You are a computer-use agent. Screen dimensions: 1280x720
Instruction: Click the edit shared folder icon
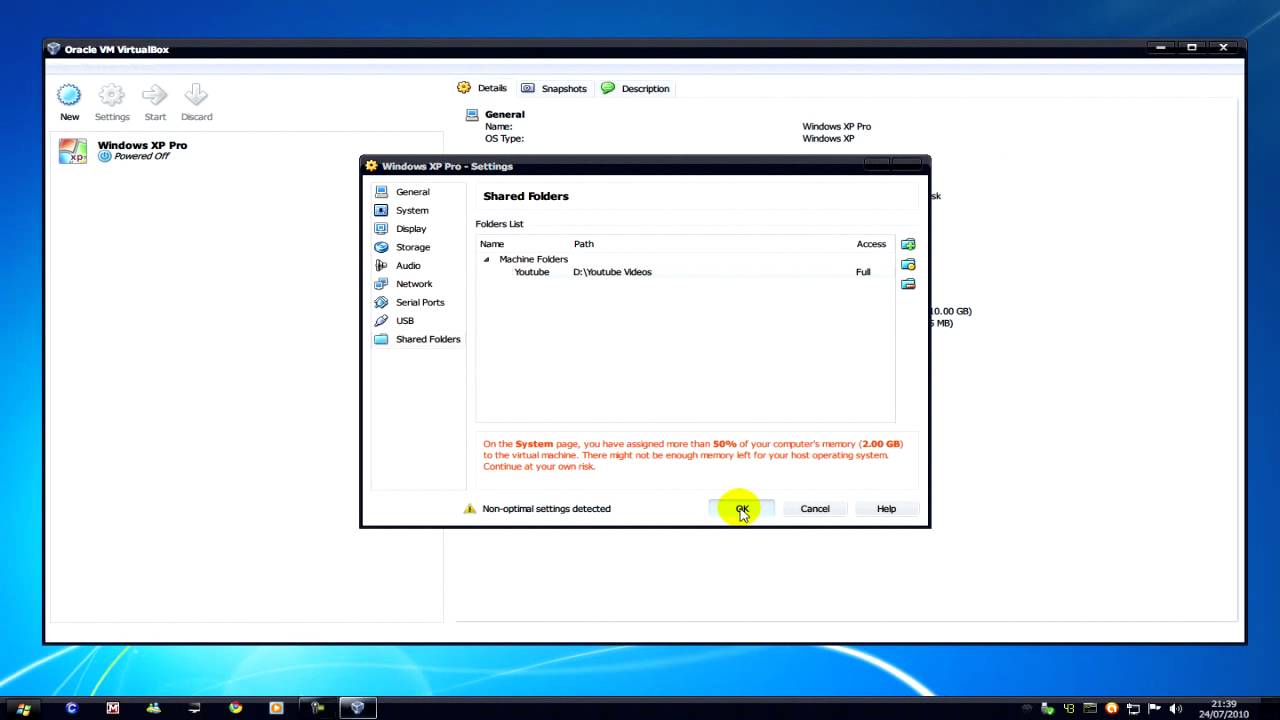[x=908, y=264]
